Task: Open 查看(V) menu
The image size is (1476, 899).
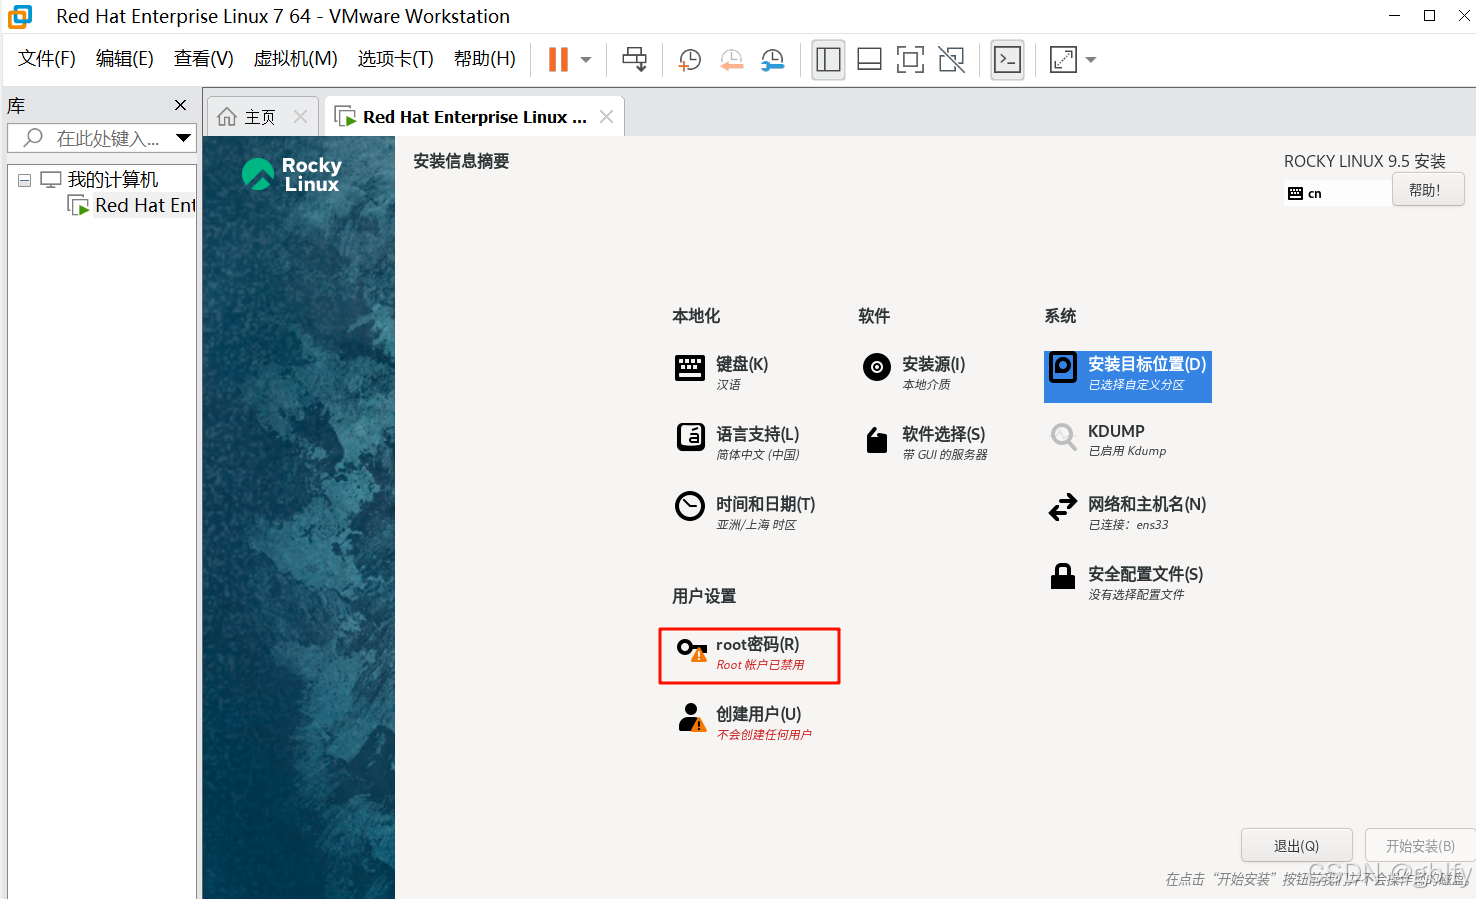Action: coord(204,59)
